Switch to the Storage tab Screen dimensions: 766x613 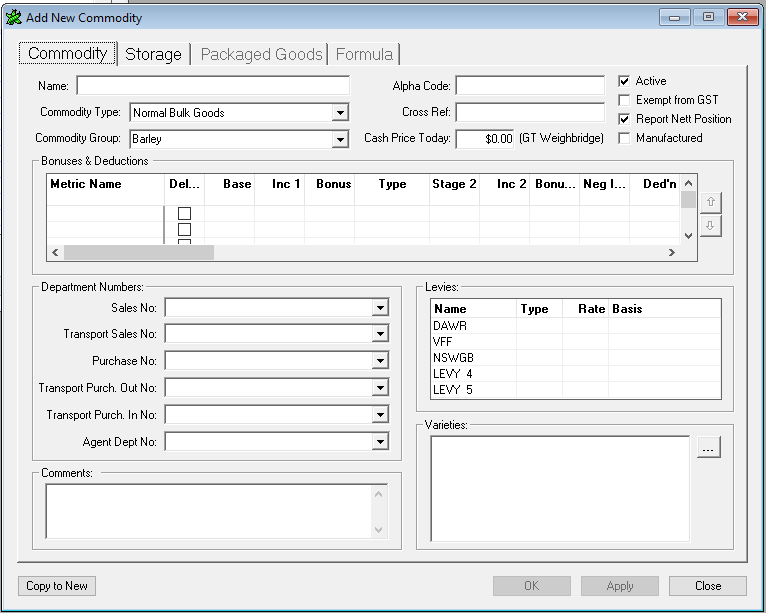pyautogui.click(x=153, y=54)
